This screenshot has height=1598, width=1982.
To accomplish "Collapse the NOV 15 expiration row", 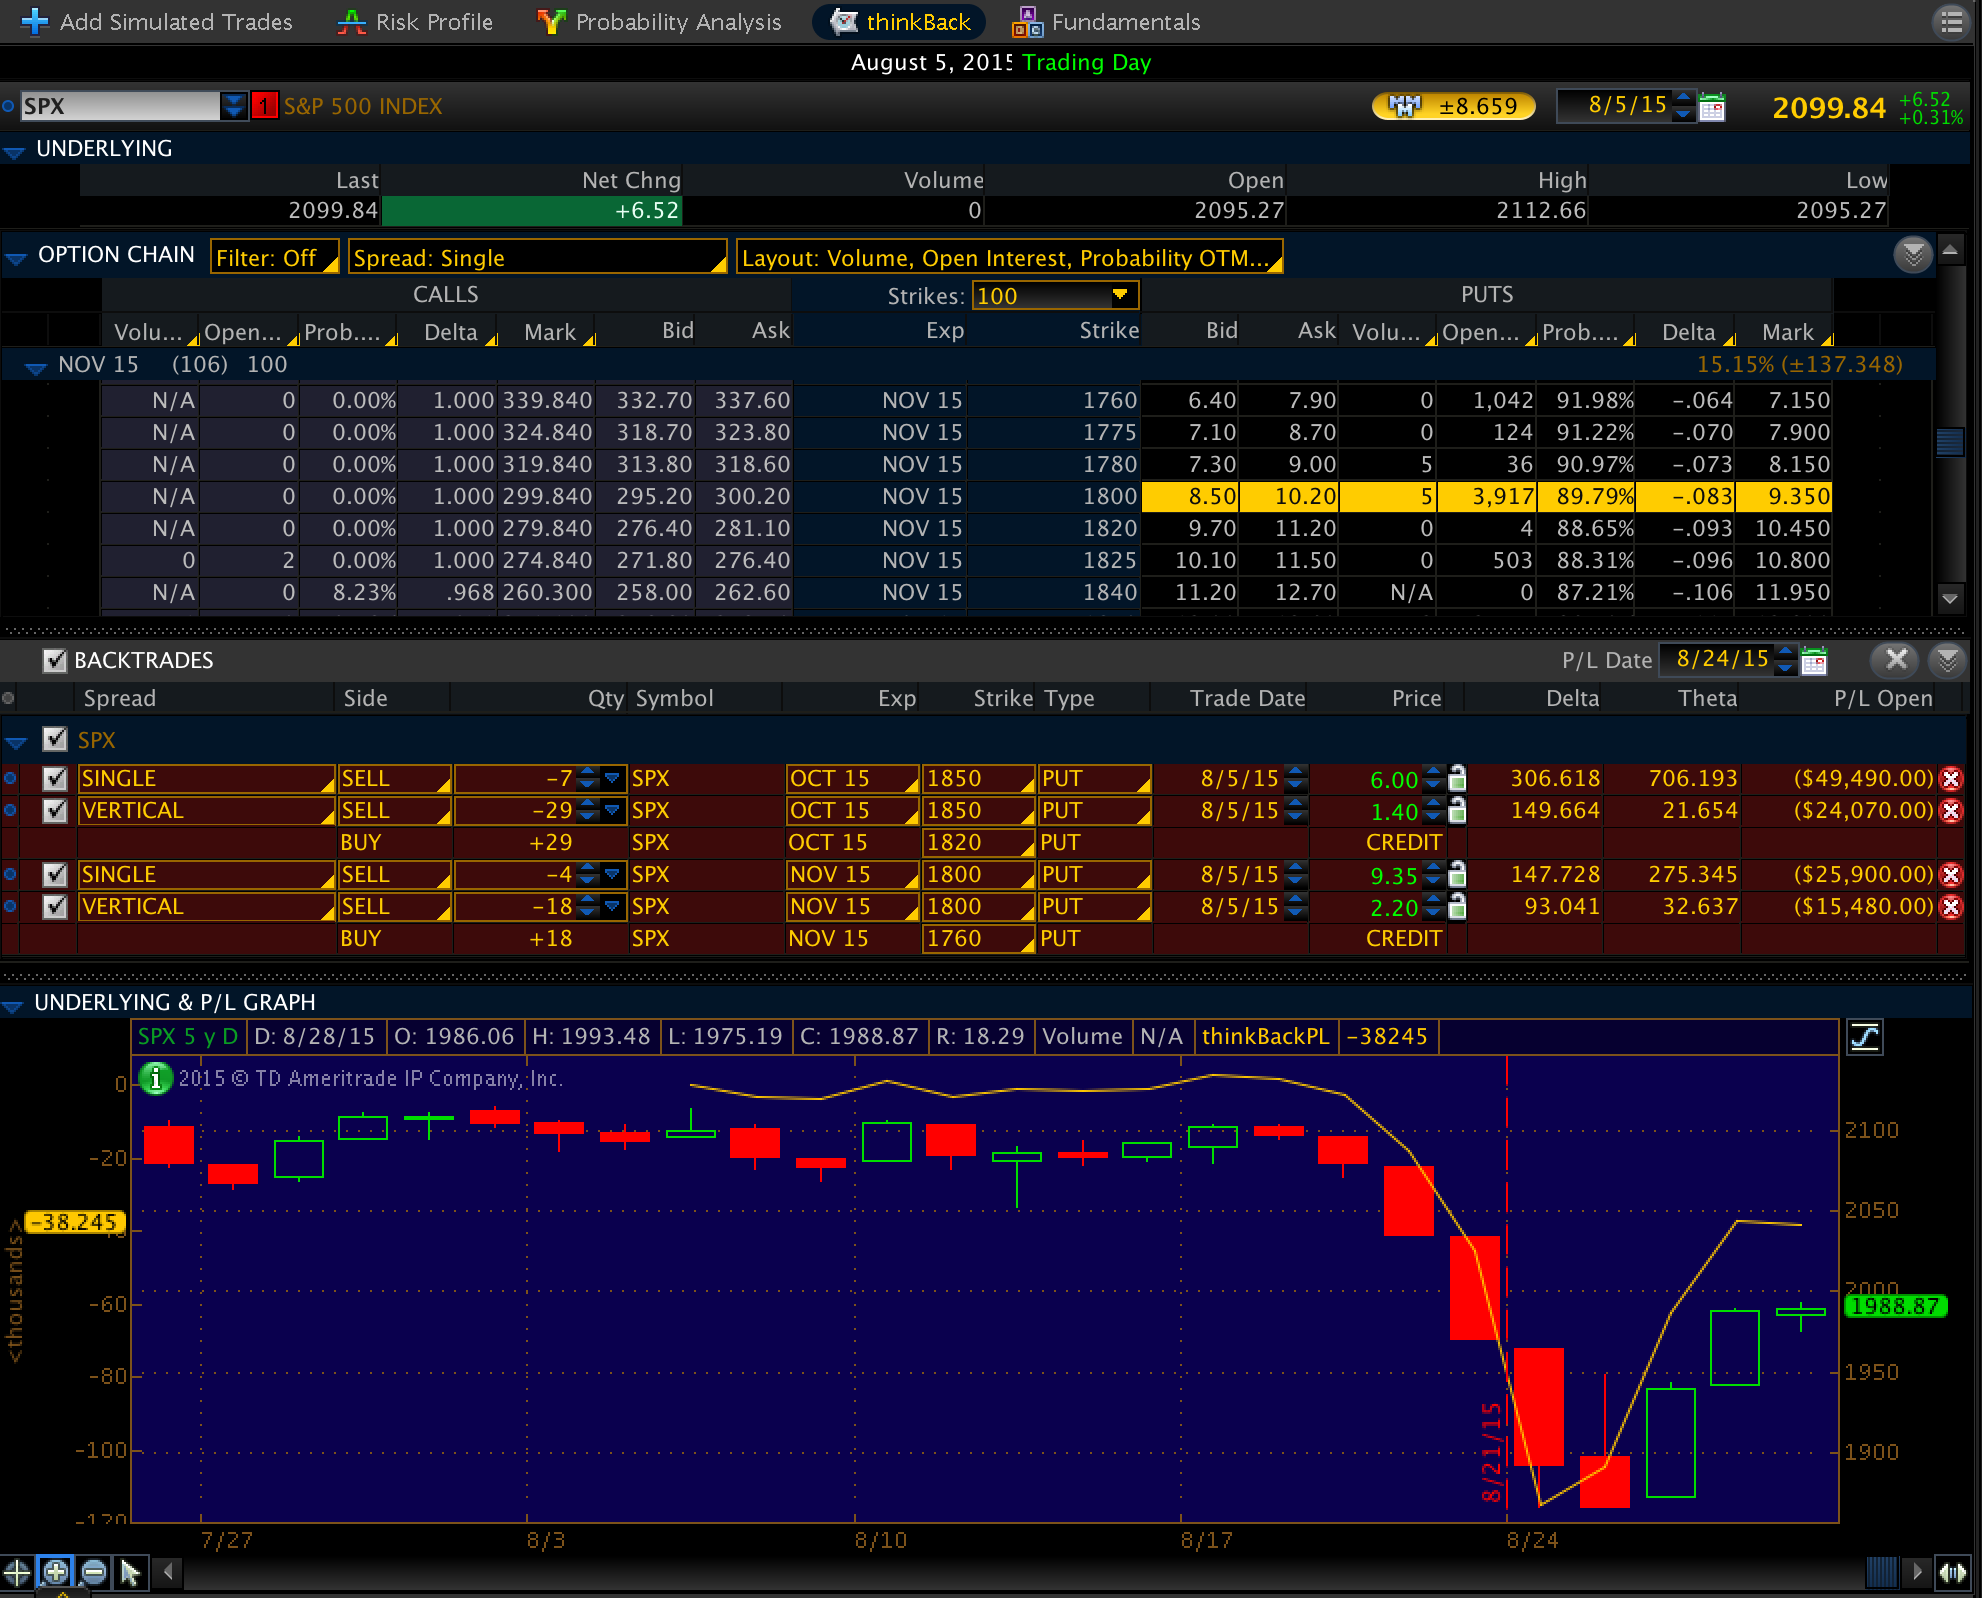I will (x=35, y=367).
